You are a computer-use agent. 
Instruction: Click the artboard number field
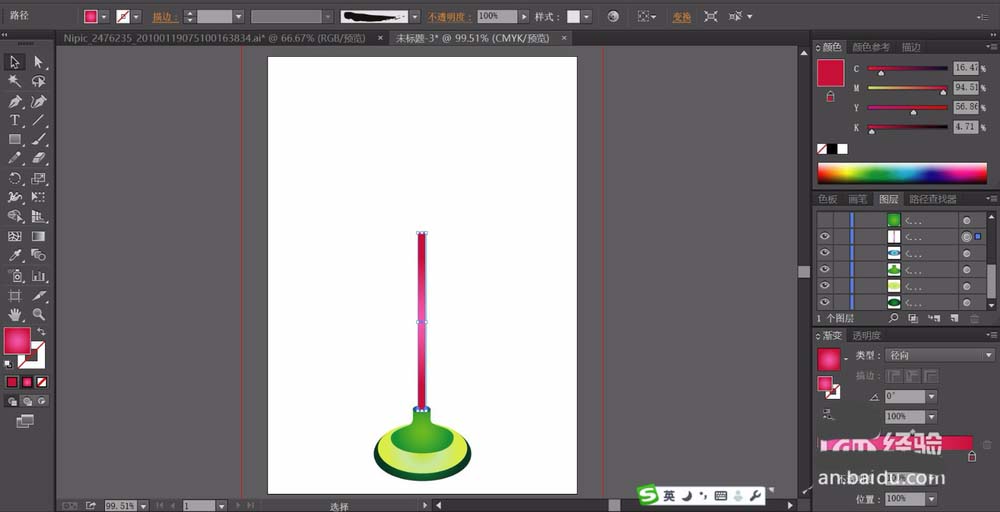[x=199, y=506]
